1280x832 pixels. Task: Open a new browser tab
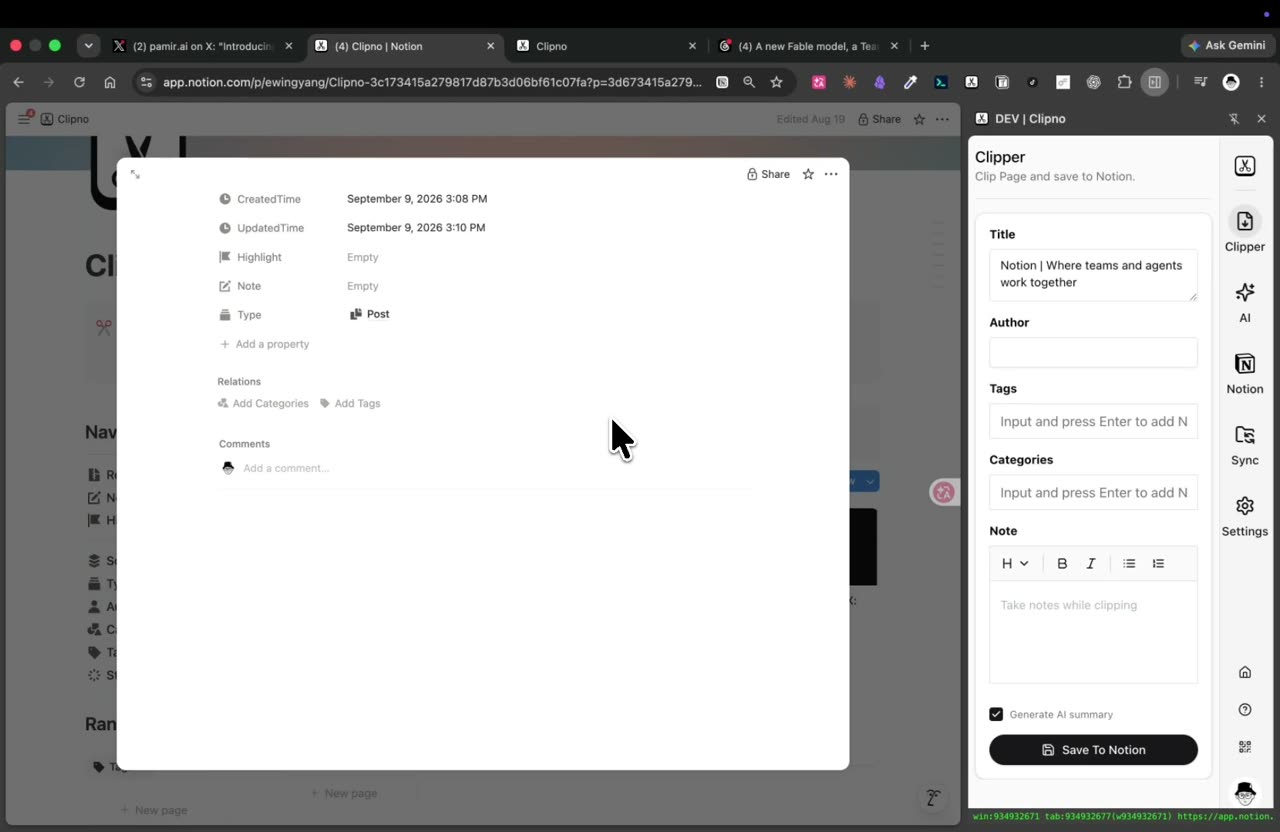coord(925,46)
